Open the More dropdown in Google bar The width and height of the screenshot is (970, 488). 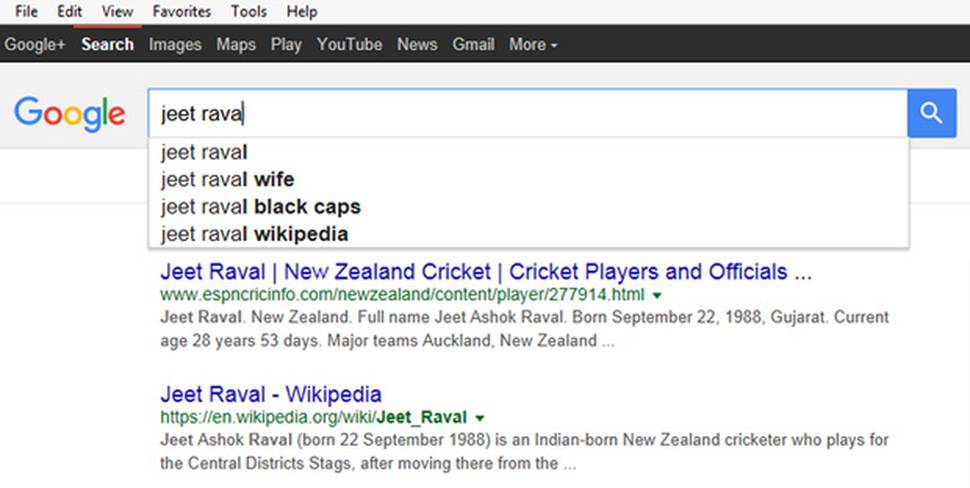point(533,45)
